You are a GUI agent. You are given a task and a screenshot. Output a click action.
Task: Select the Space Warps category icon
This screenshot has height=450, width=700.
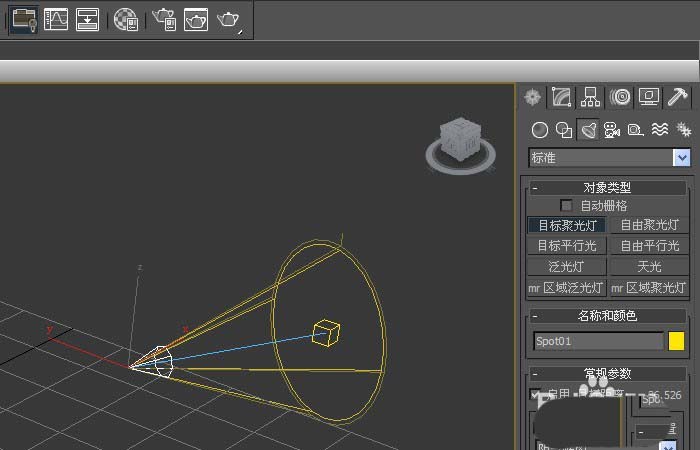click(x=660, y=130)
